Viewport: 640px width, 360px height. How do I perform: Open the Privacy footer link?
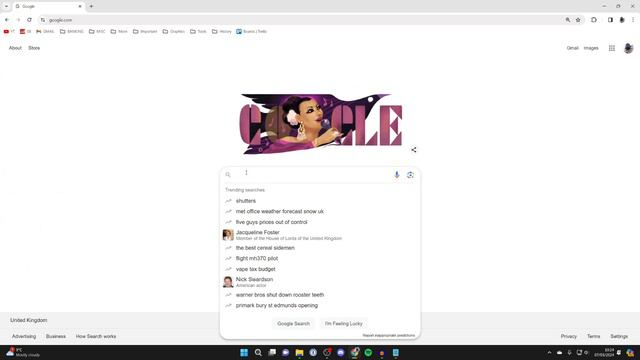(x=569, y=336)
